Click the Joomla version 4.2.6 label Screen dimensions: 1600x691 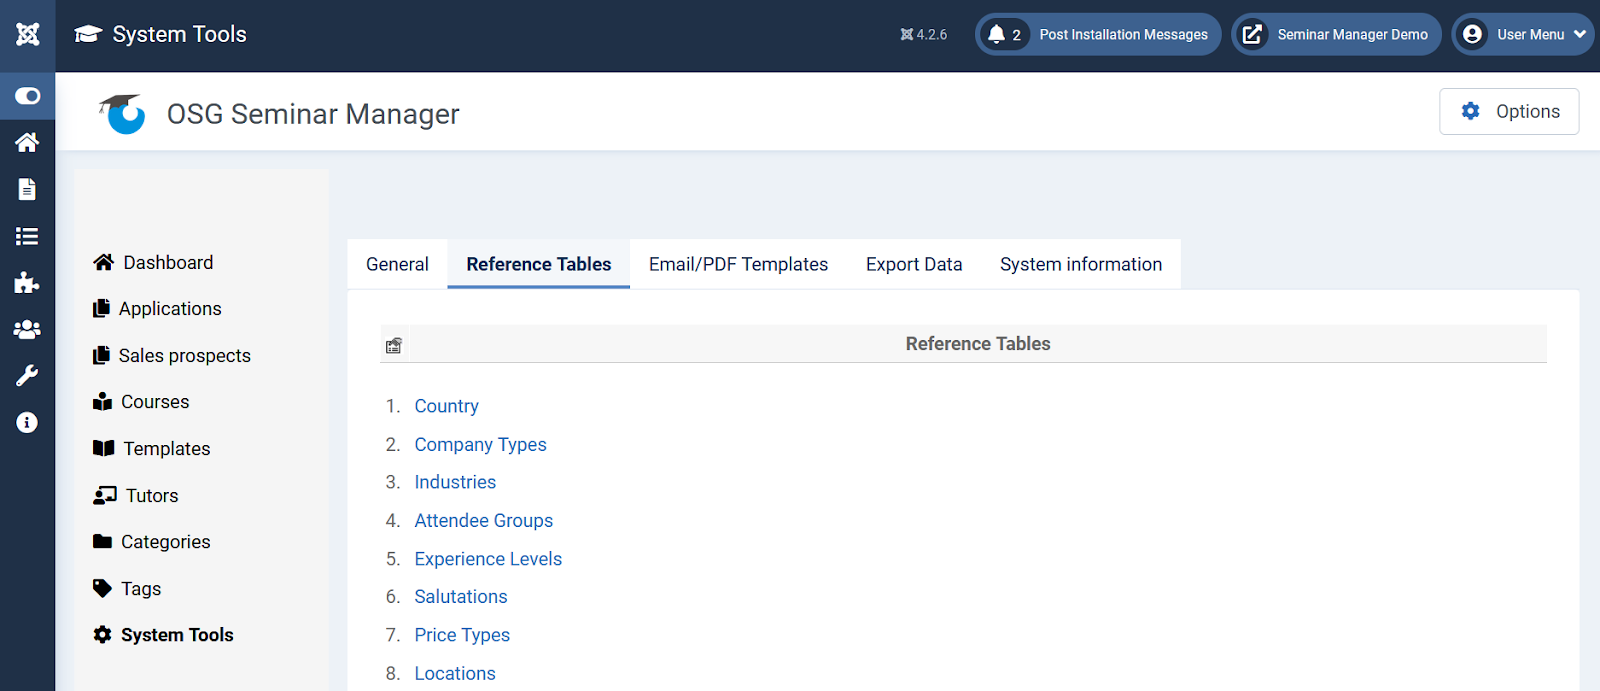(x=923, y=34)
